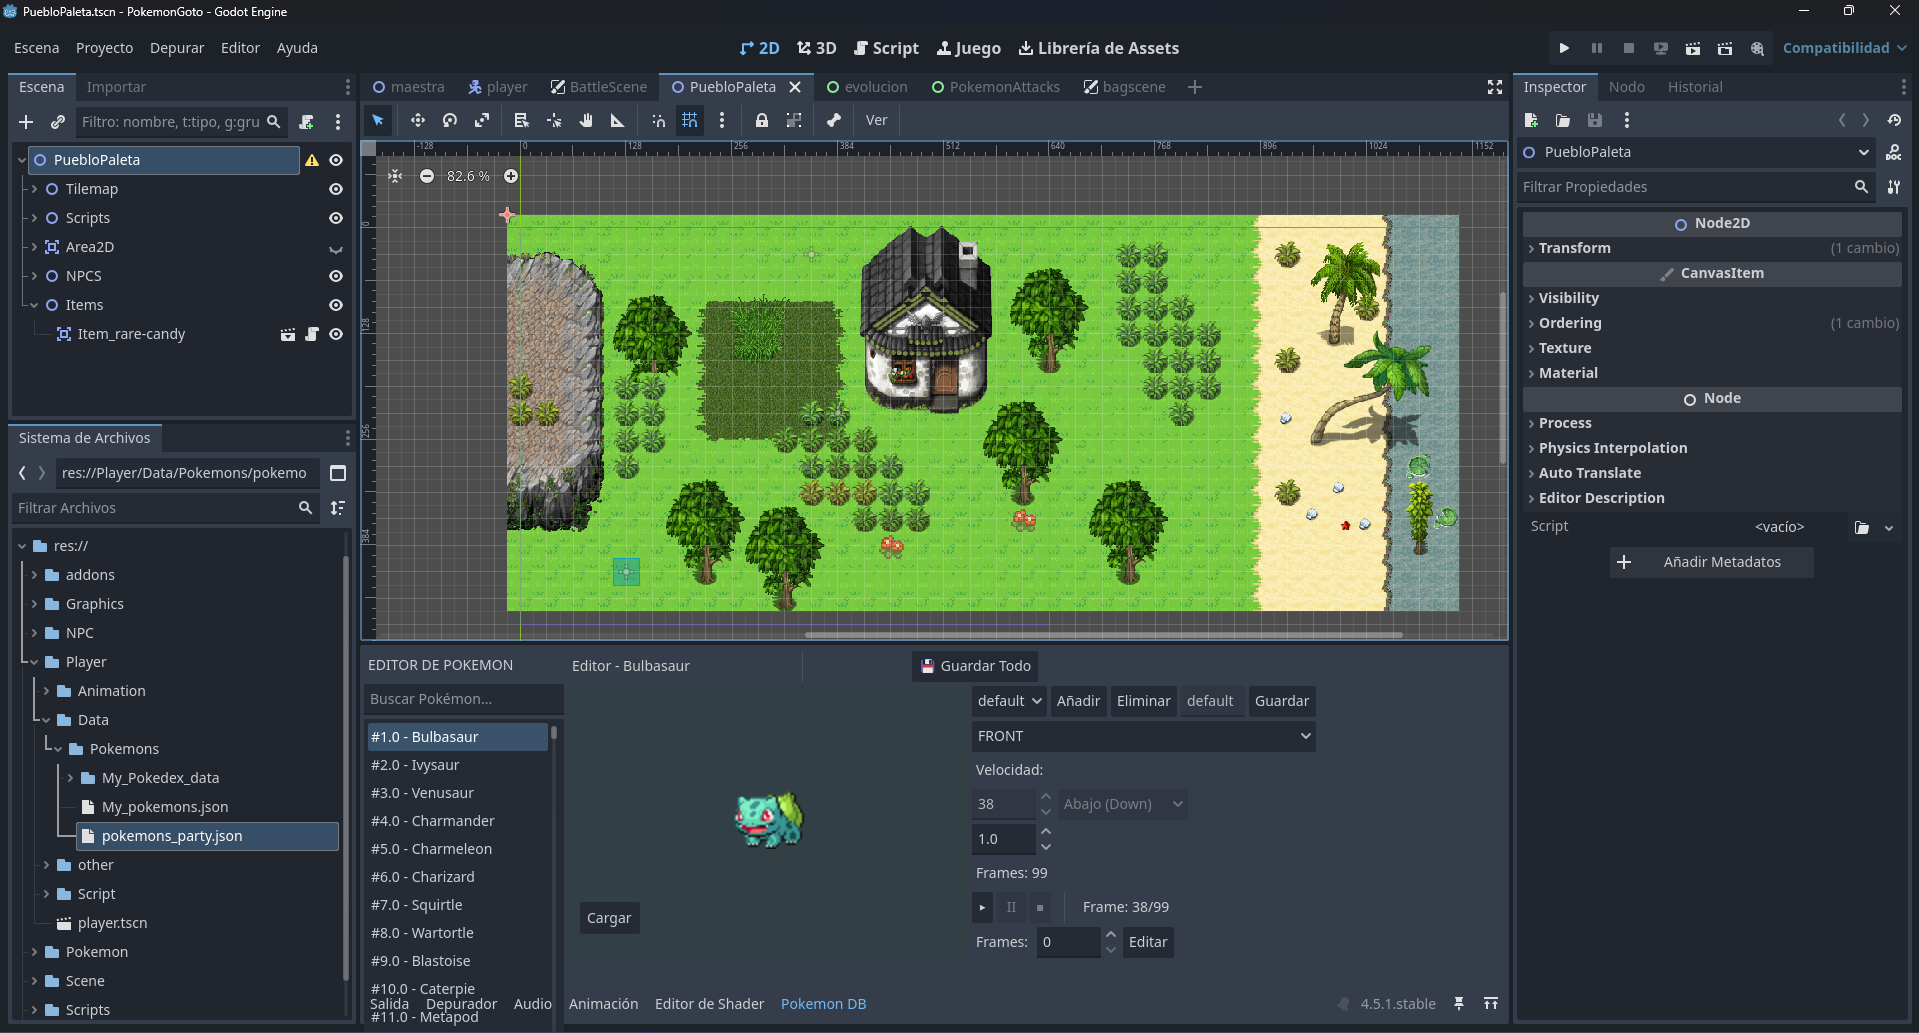Open skeleton options bone icon
Image resolution: width=1919 pixels, height=1033 pixels.
pyautogui.click(x=834, y=120)
